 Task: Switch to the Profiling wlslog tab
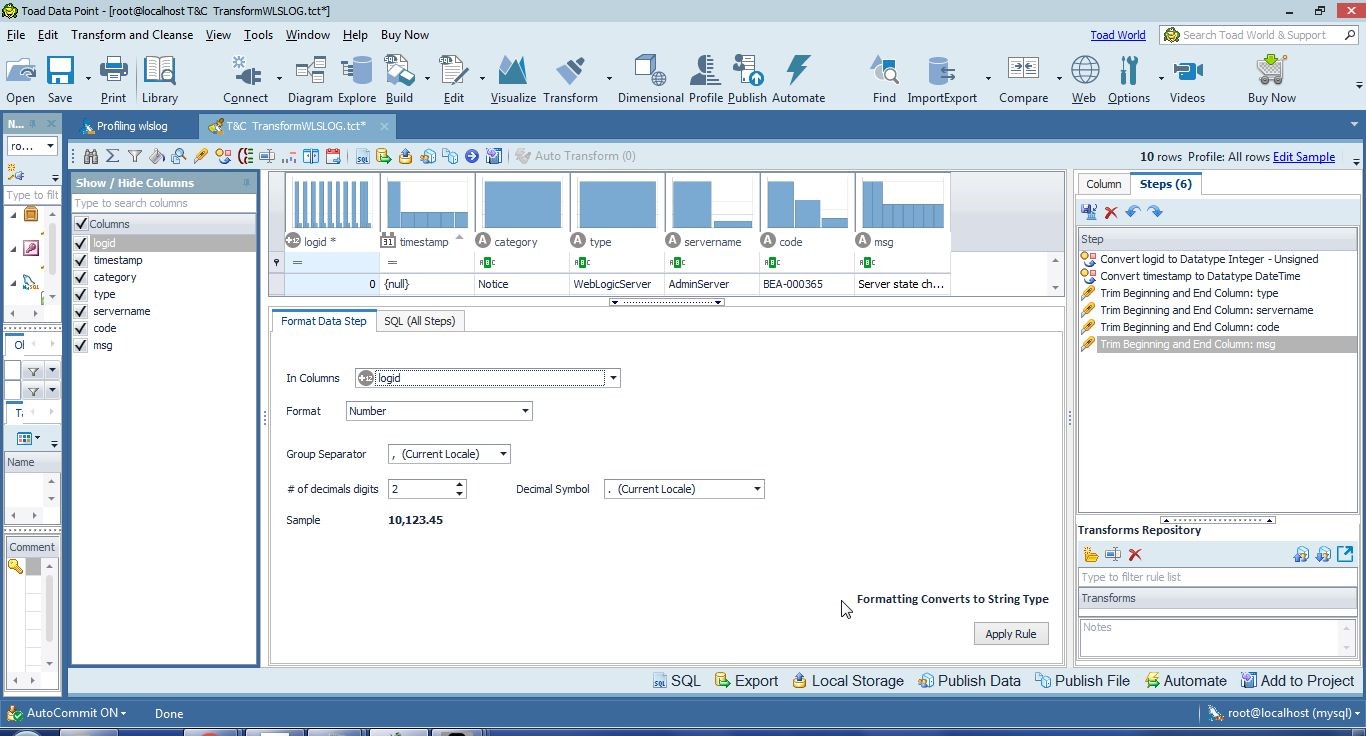pos(132,126)
